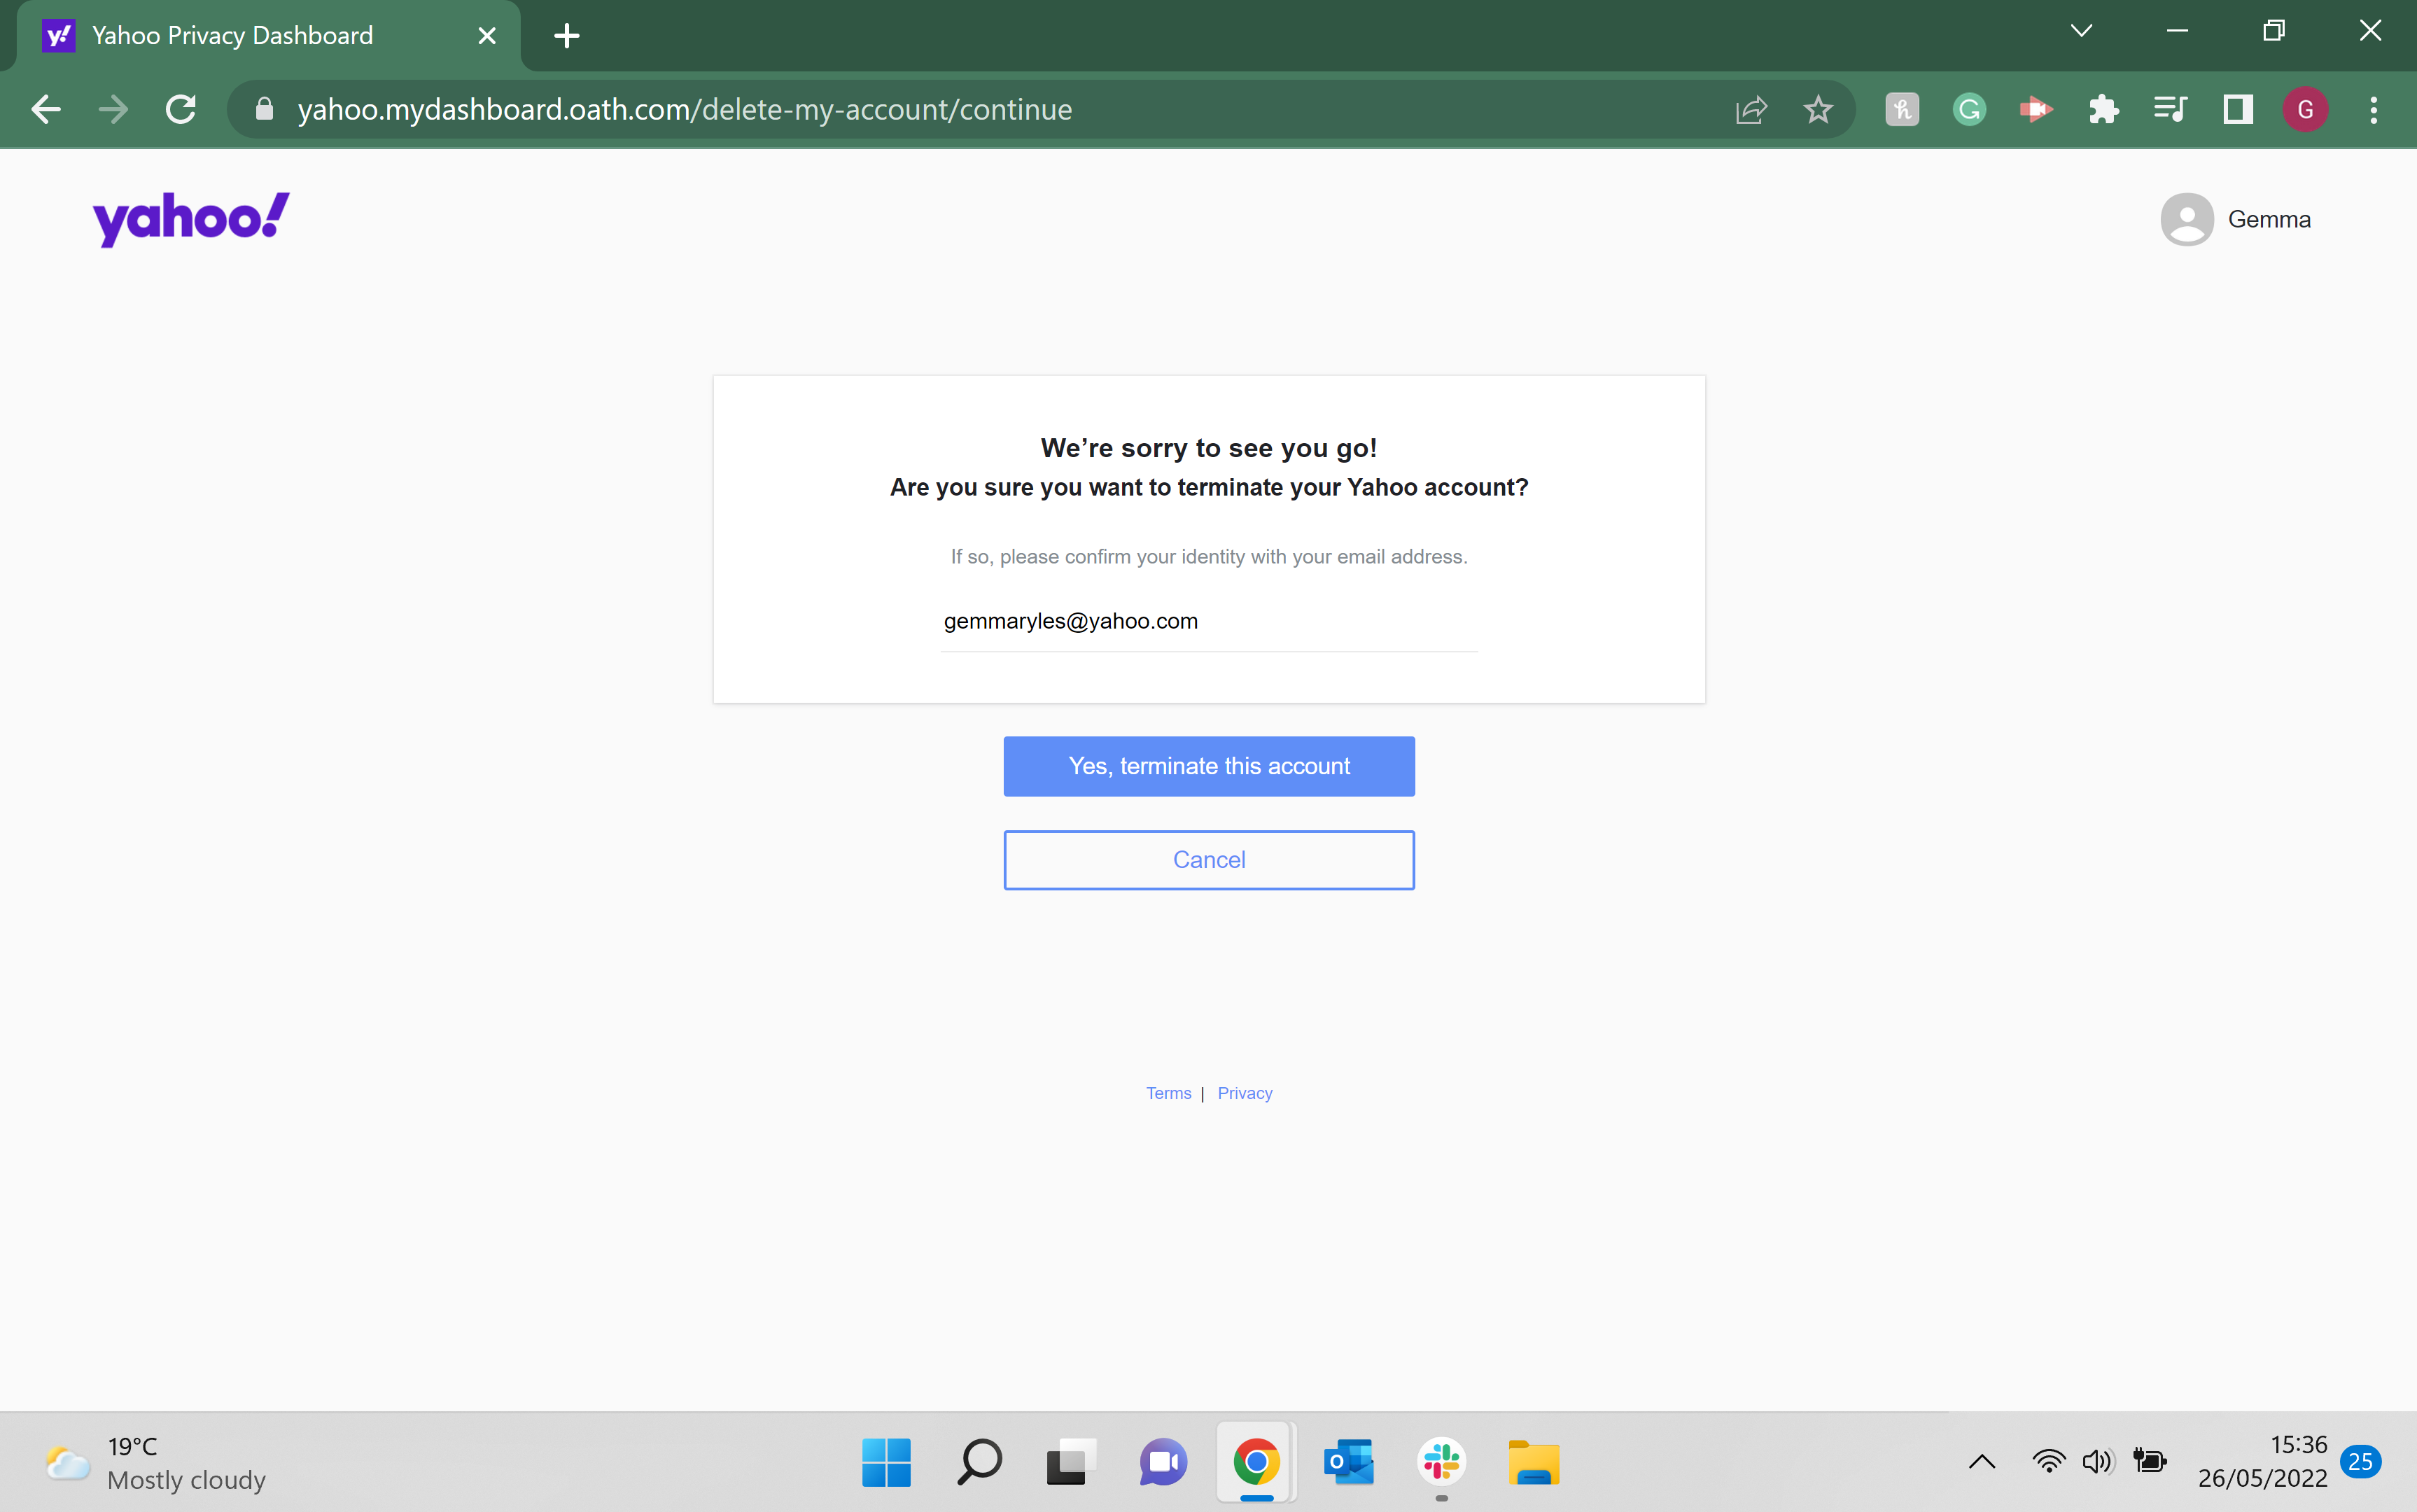
Task: Show hidden system tray icons
Action: [1981, 1462]
